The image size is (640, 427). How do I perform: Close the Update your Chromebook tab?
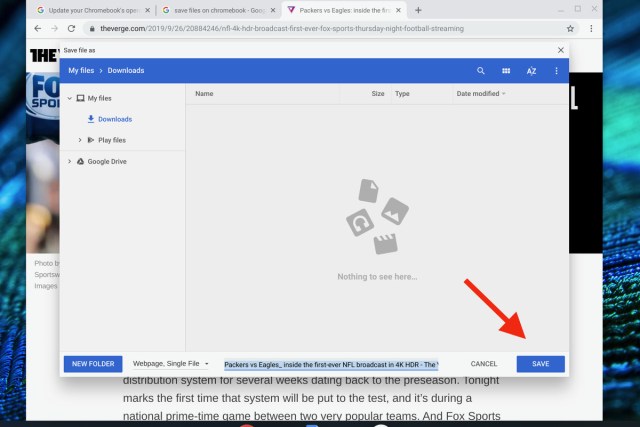click(x=148, y=10)
